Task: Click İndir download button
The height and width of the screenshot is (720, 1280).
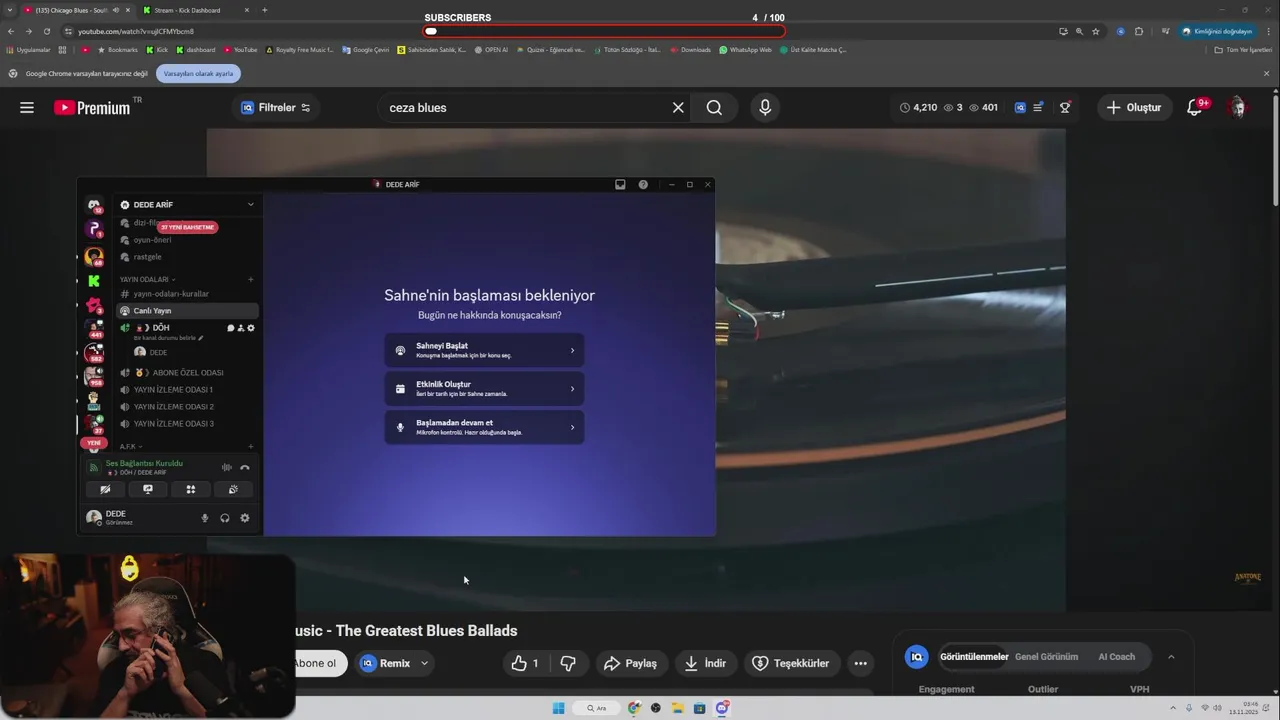Action: pos(705,663)
